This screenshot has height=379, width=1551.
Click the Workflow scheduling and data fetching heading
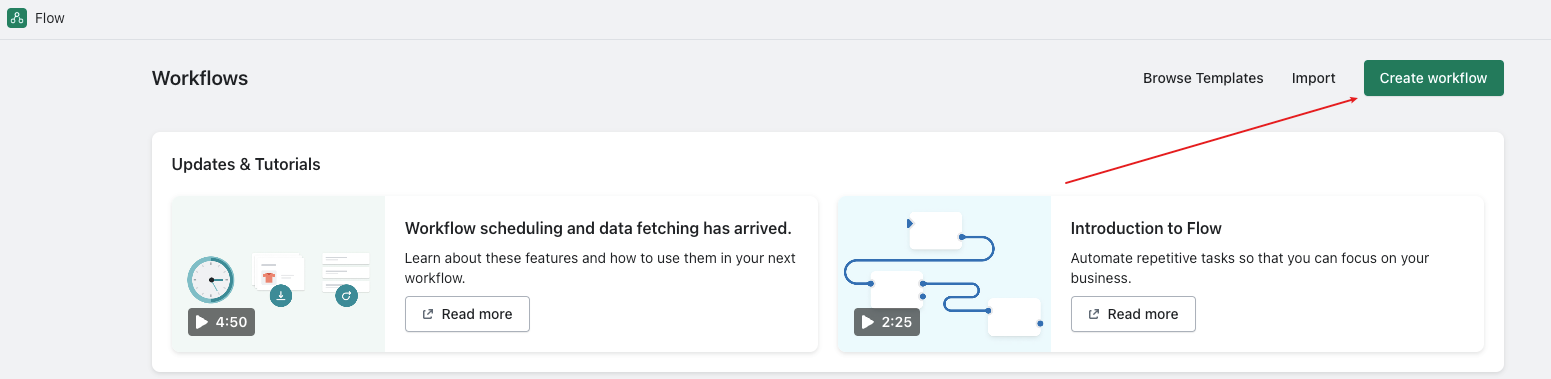click(598, 228)
